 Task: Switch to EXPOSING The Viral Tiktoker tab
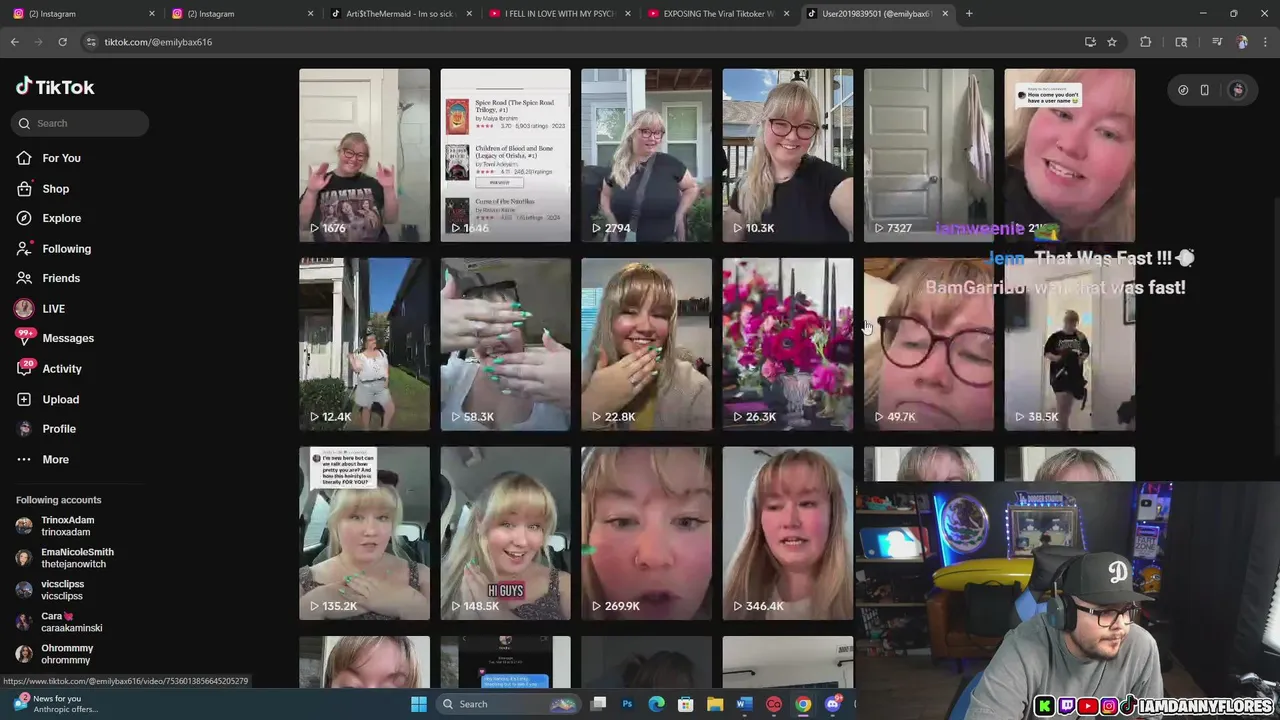(x=718, y=14)
